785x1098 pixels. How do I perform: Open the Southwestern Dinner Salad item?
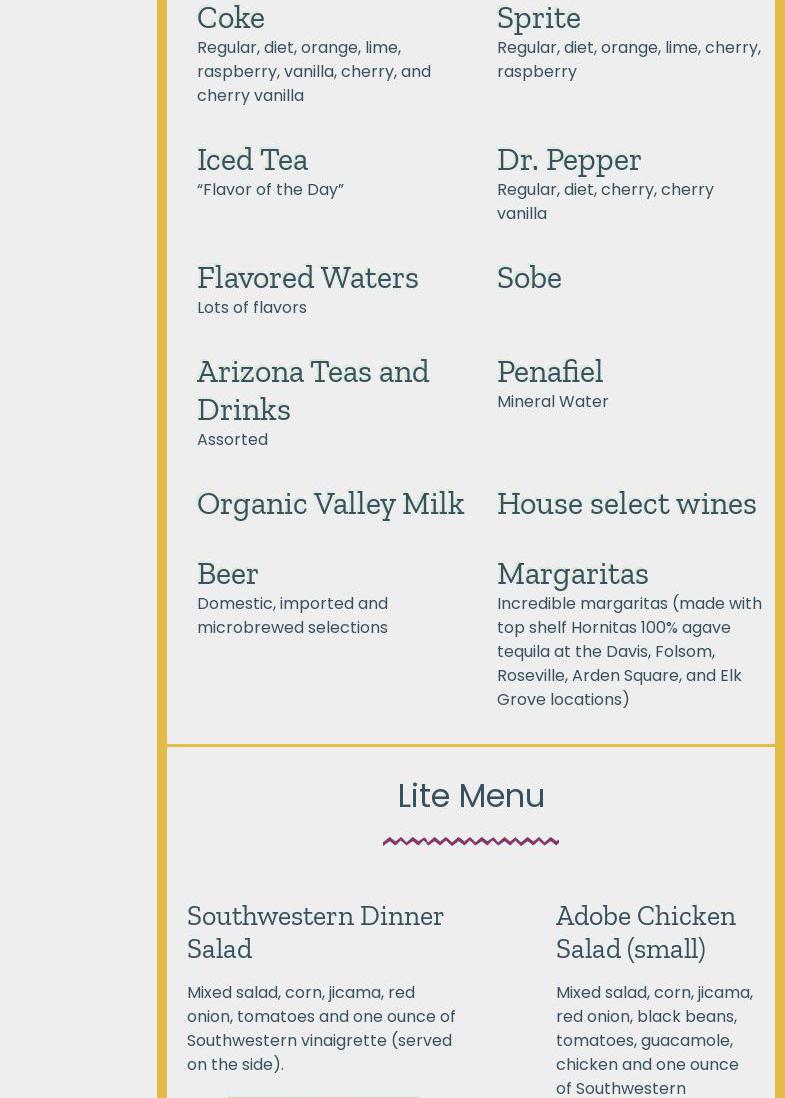(315, 931)
